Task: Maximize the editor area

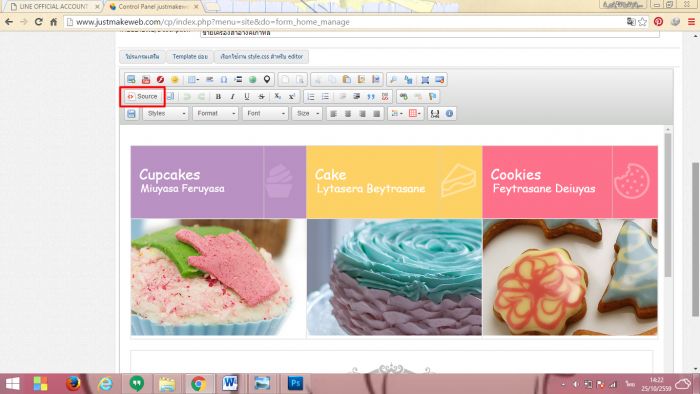Action: pos(425,80)
